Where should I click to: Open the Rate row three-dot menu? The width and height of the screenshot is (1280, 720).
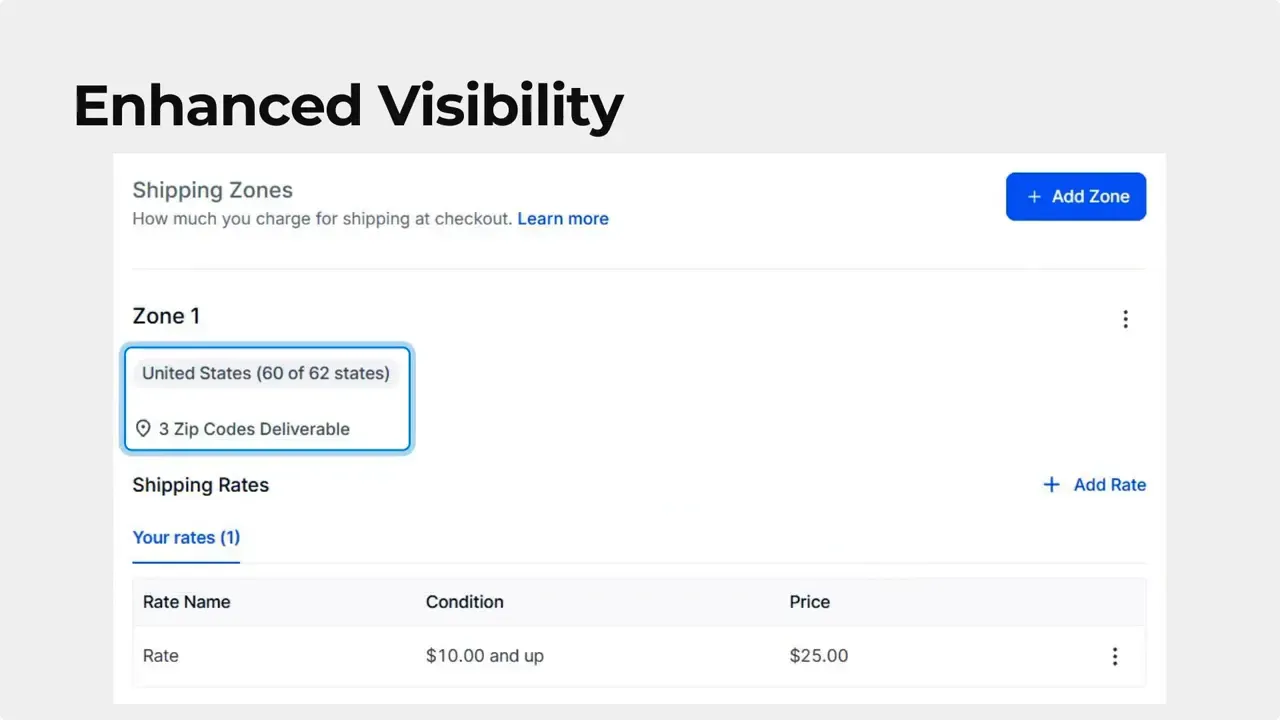[x=1115, y=657]
